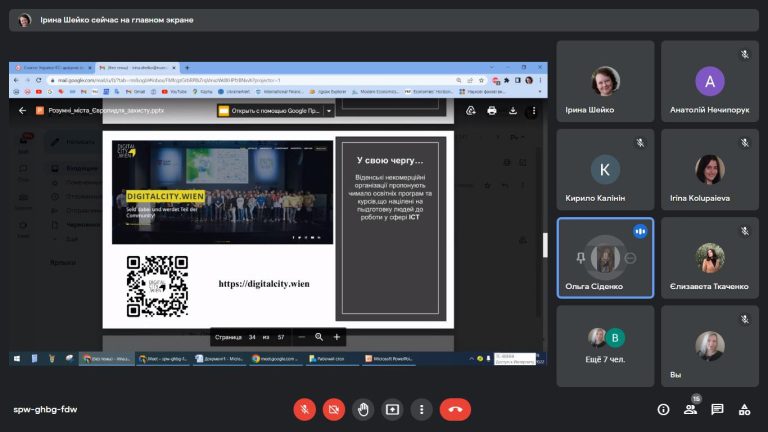Zoom in with the plus button
768x432 pixels.
point(337,337)
